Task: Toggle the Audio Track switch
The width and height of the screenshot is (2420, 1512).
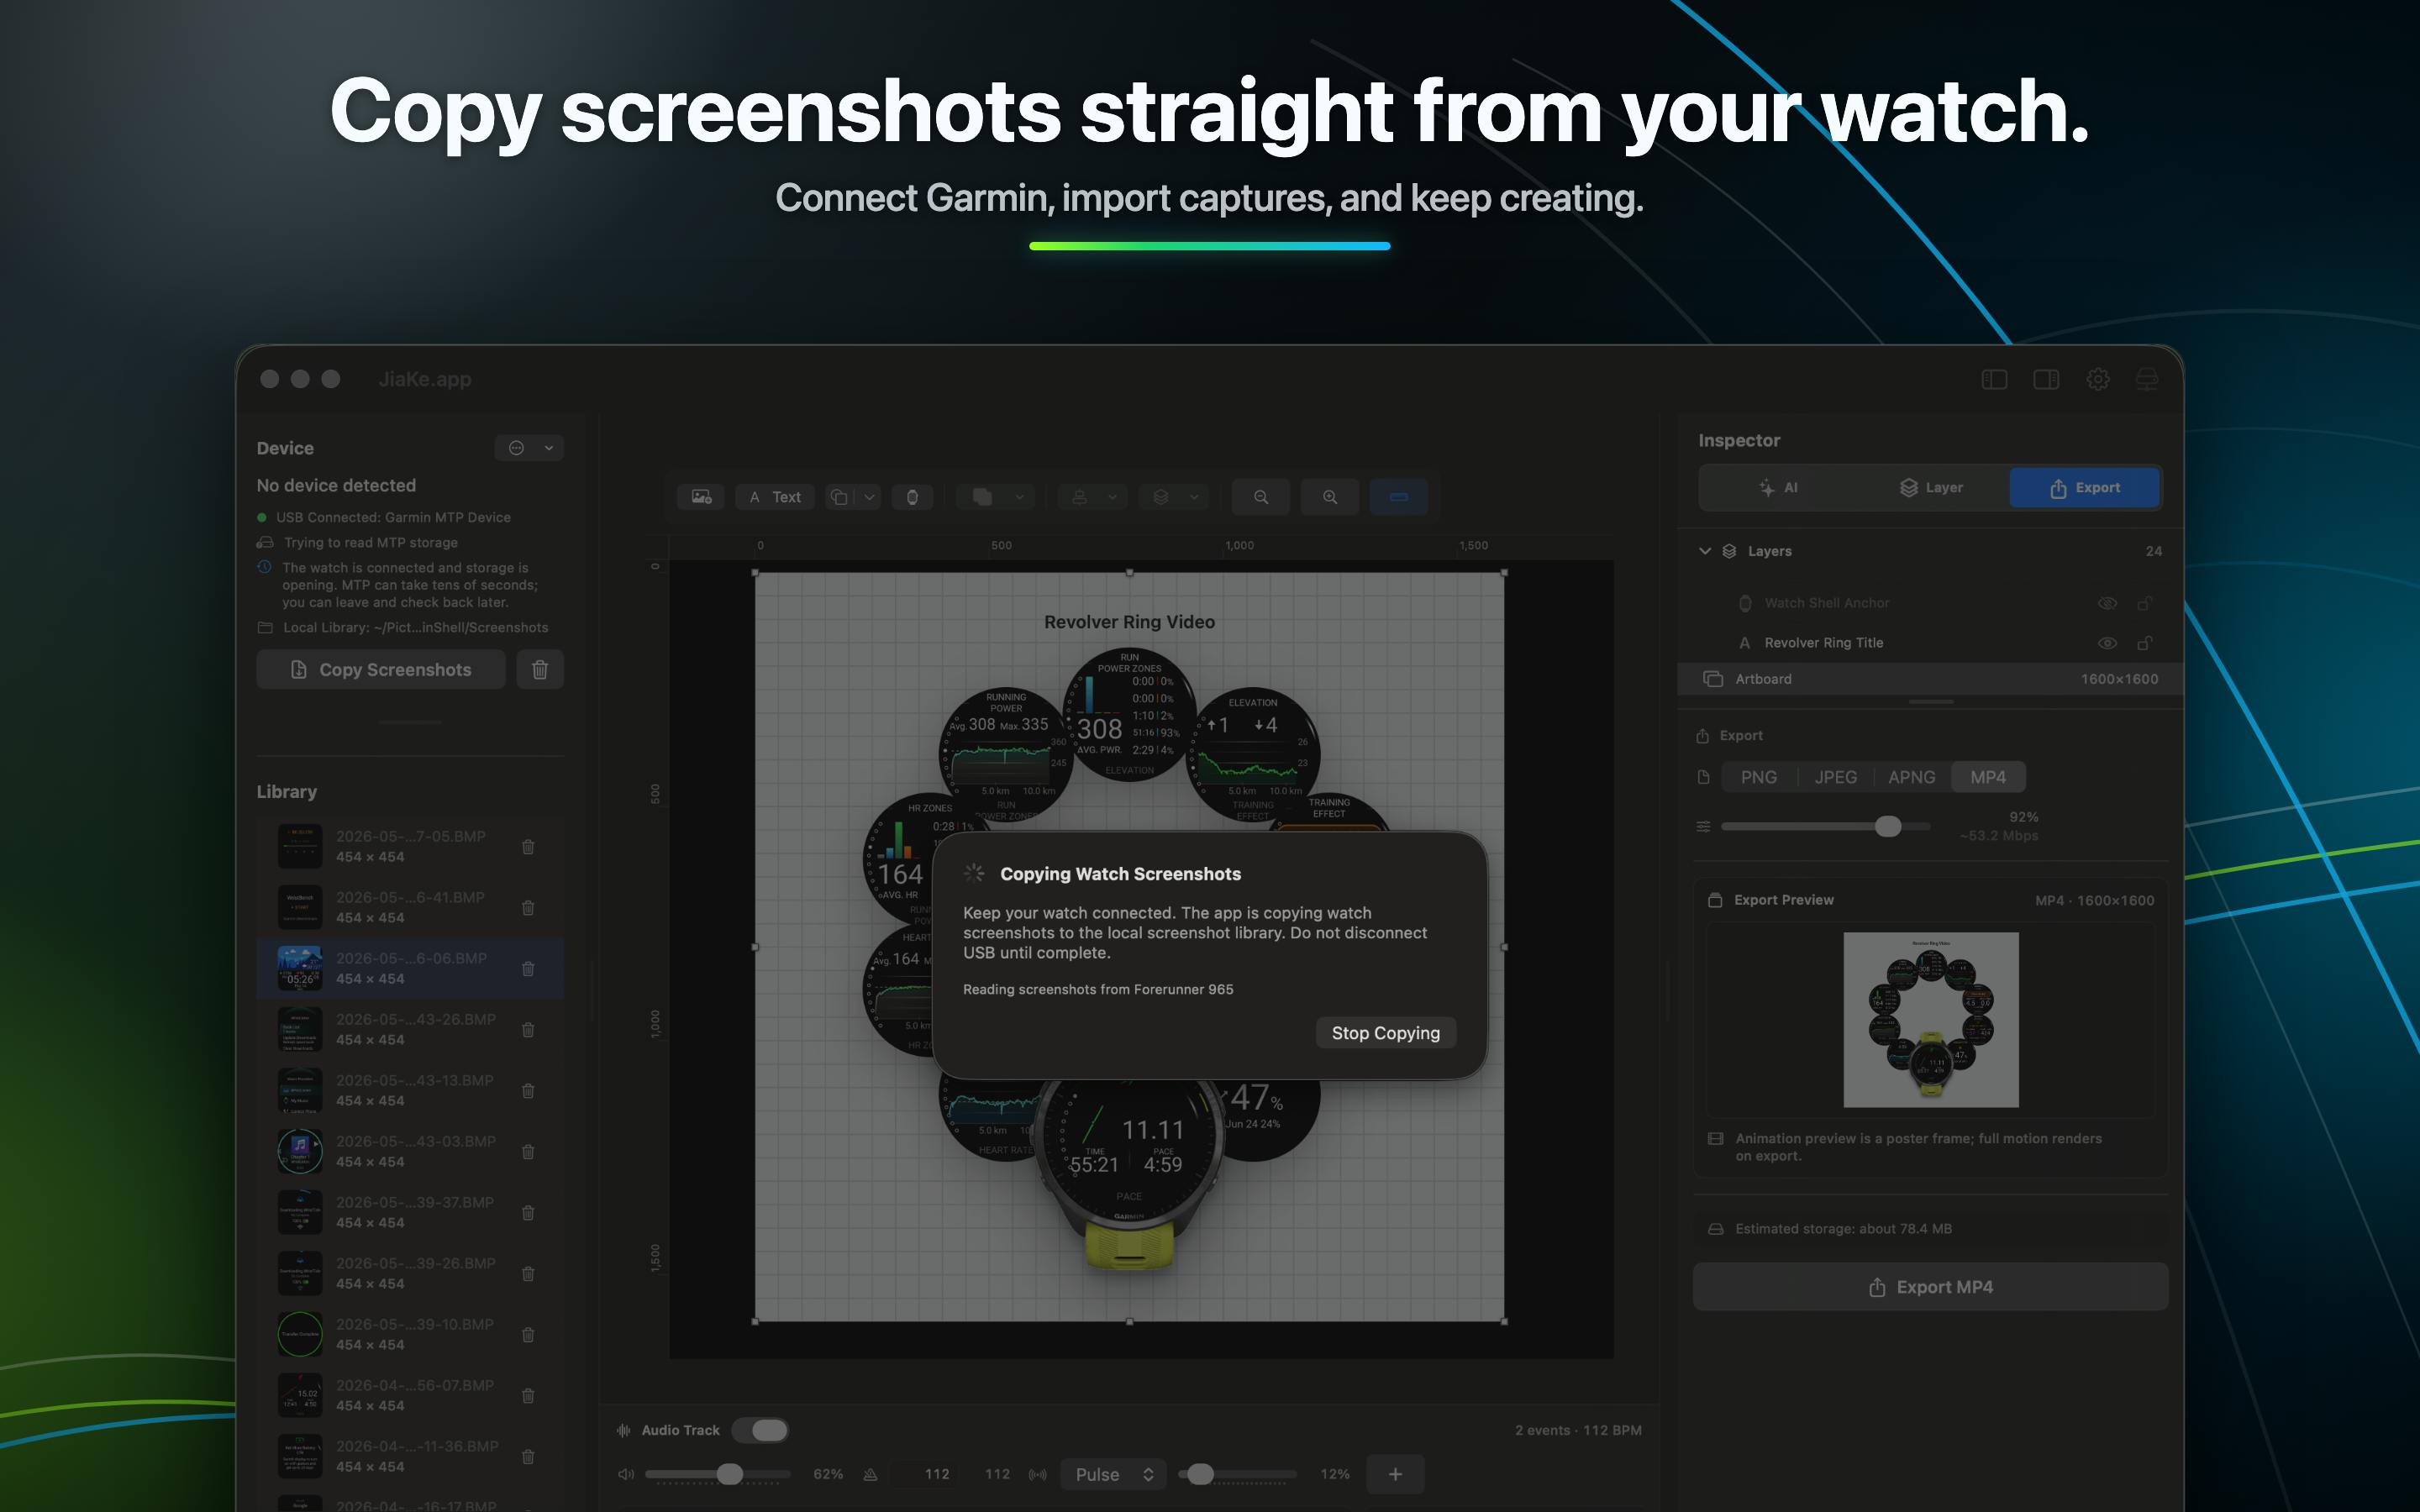Action: pyautogui.click(x=760, y=1430)
